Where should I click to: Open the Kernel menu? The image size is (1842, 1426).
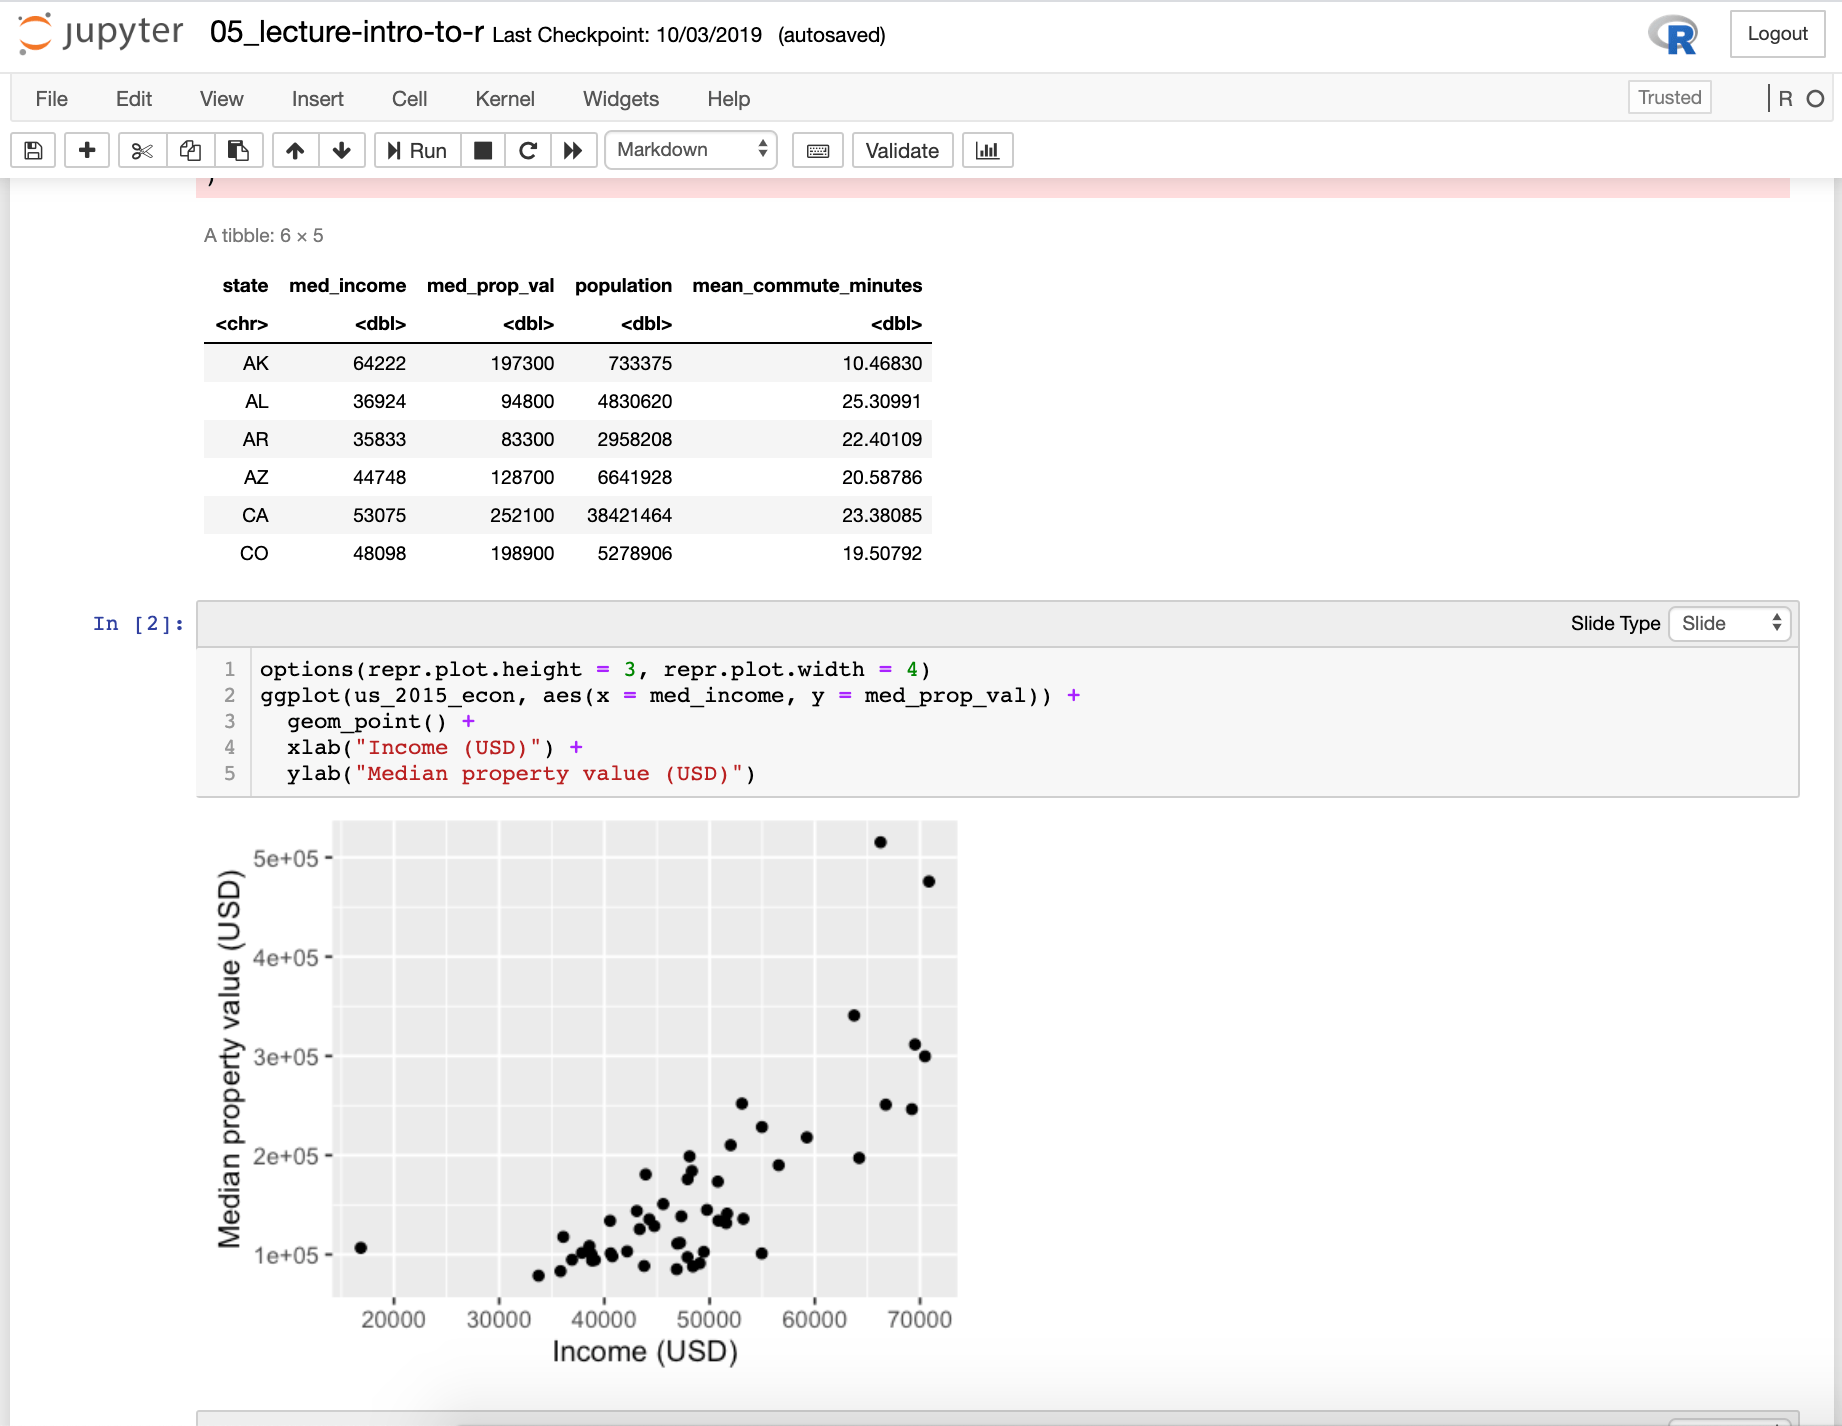coord(505,99)
